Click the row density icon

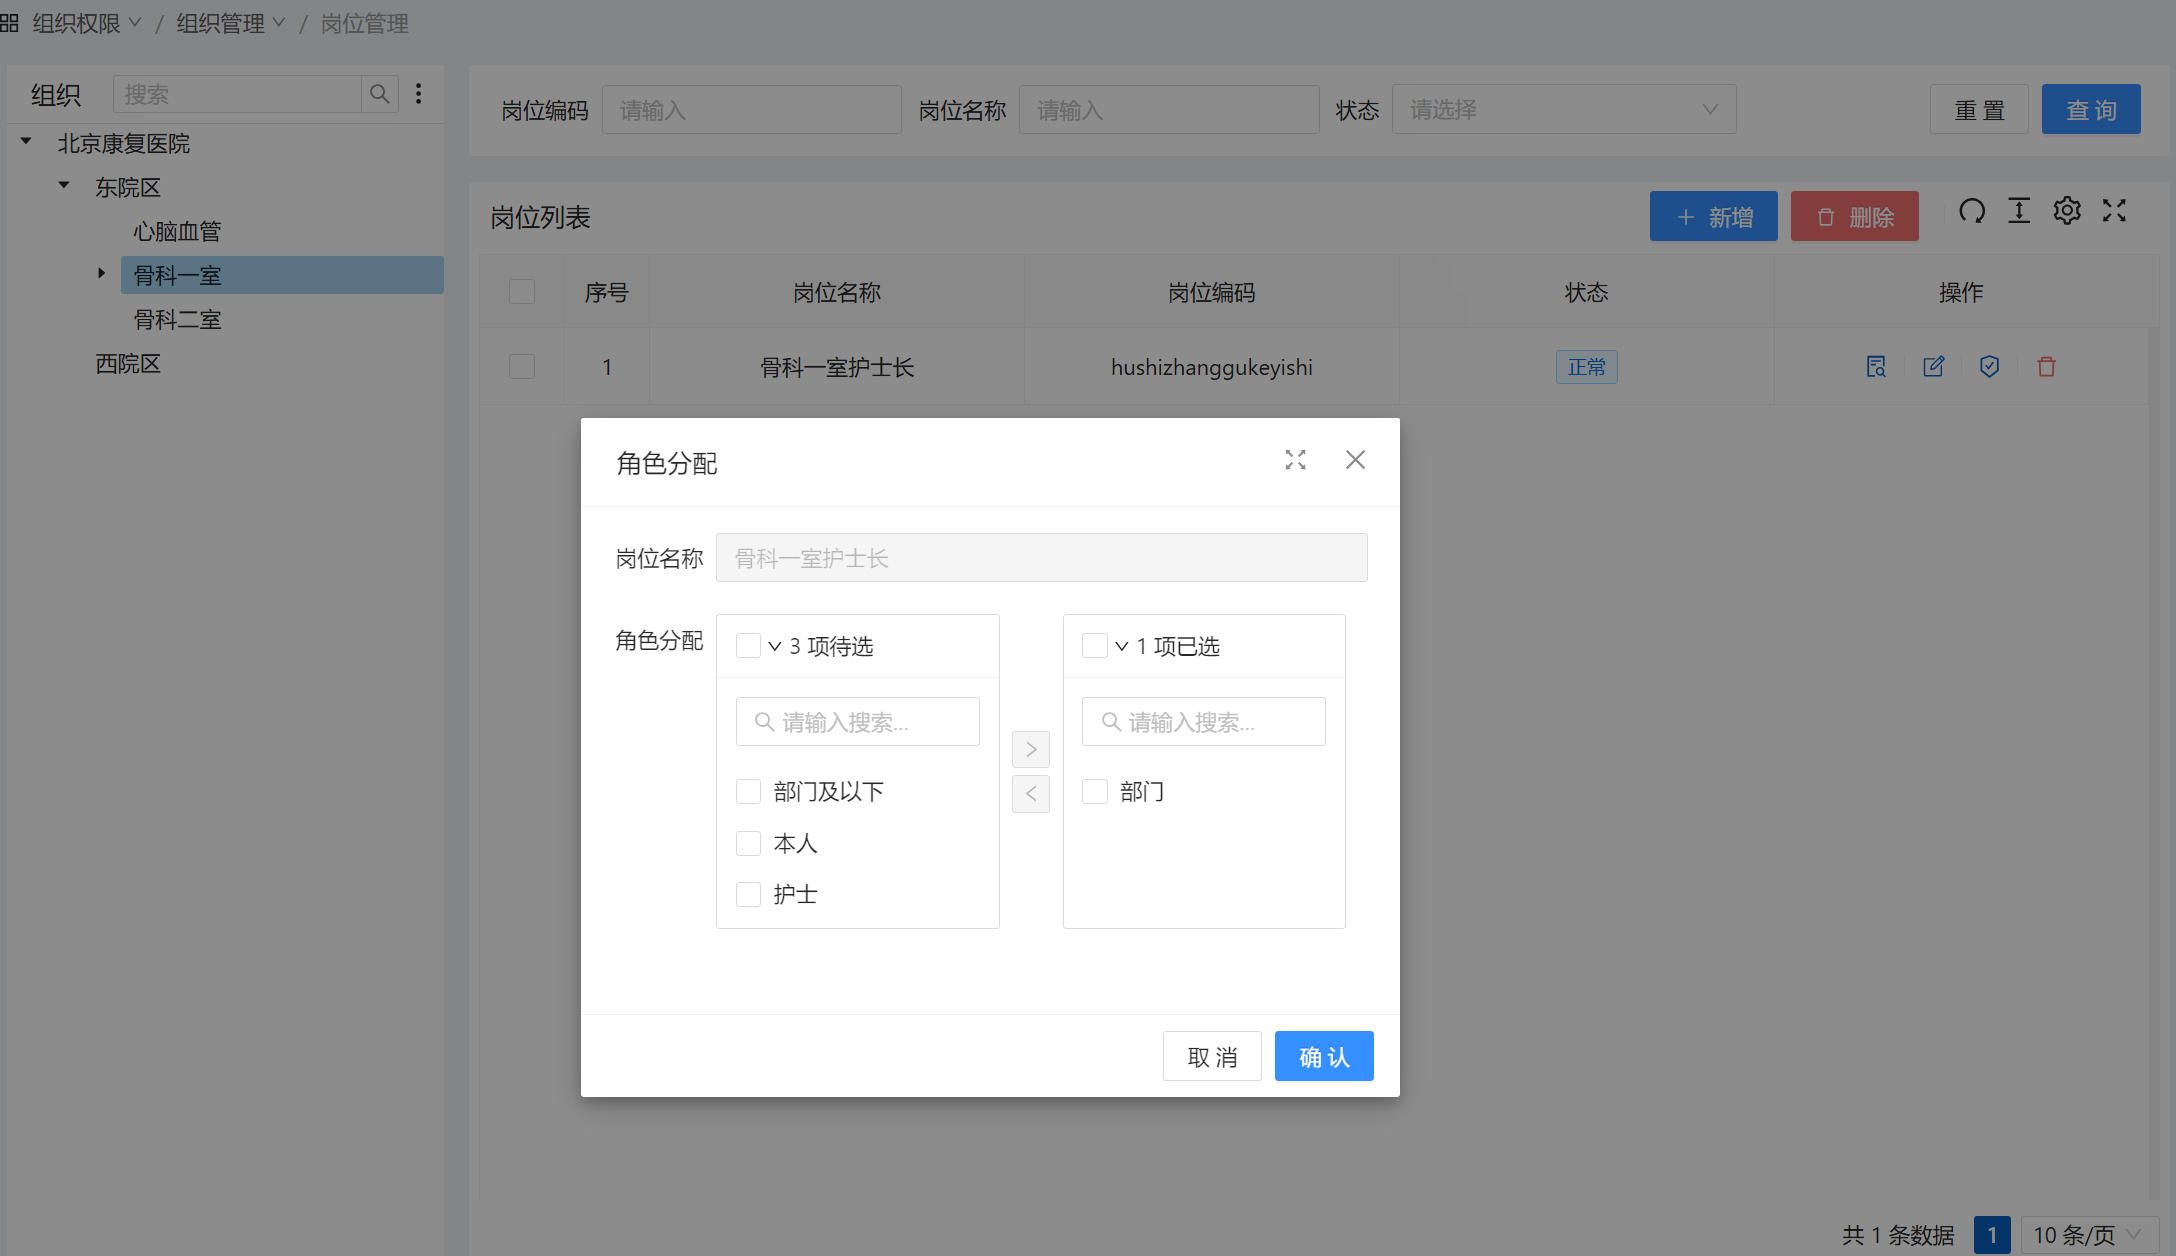tap(2019, 211)
